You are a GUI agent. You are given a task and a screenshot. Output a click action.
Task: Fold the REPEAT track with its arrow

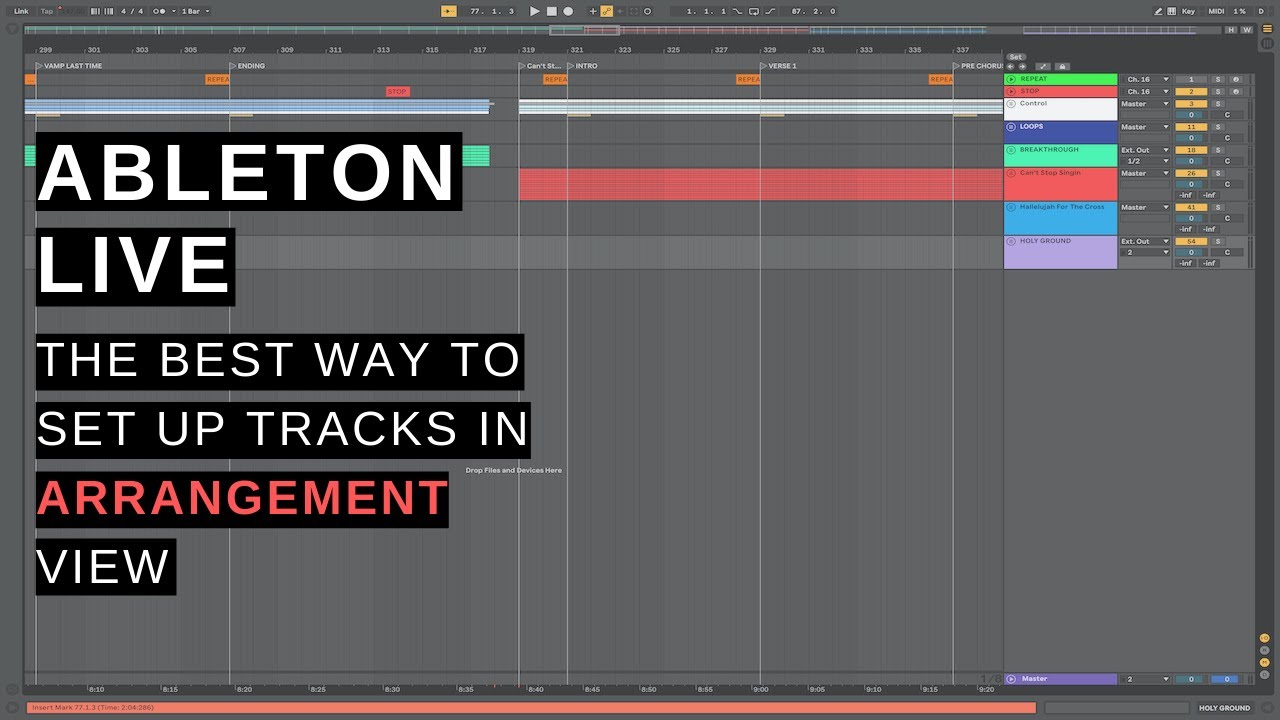click(1011, 79)
